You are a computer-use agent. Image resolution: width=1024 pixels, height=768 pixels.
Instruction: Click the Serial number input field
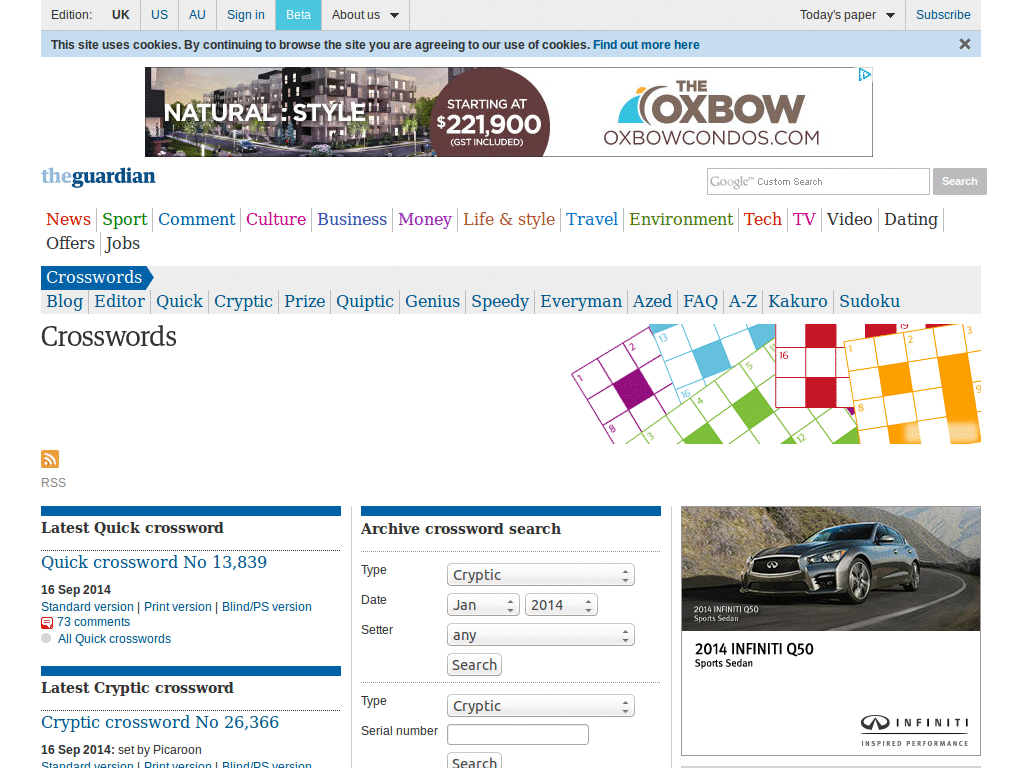[518, 735]
